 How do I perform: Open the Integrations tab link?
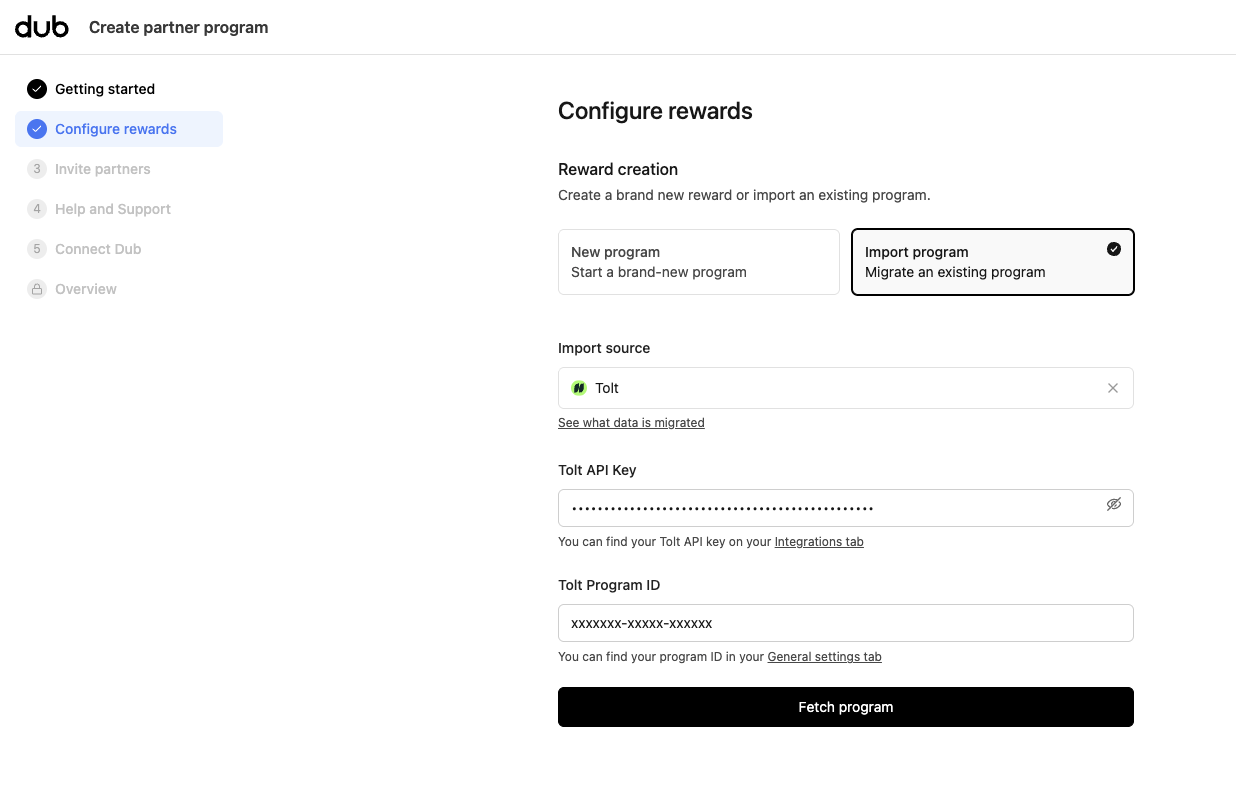819,542
